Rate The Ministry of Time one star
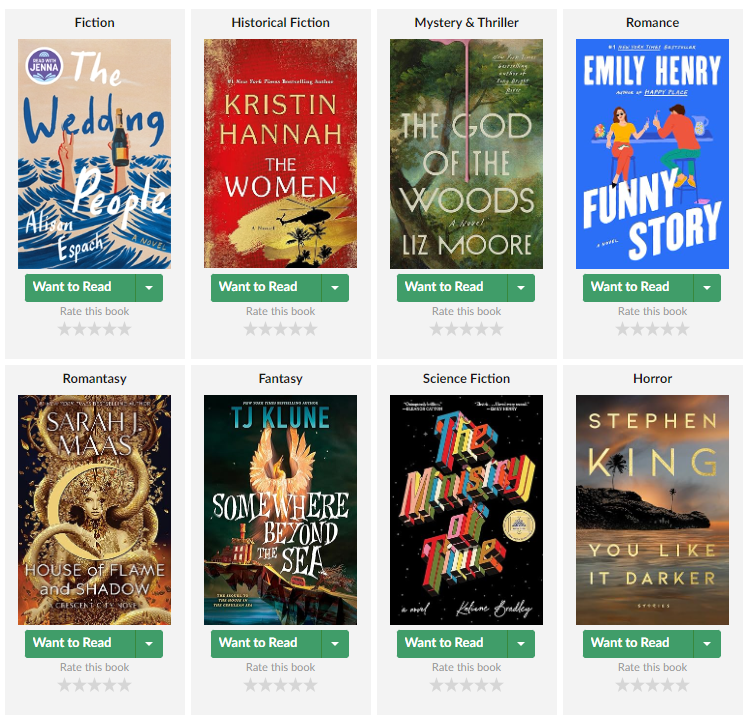751x718 pixels. [436, 685]
